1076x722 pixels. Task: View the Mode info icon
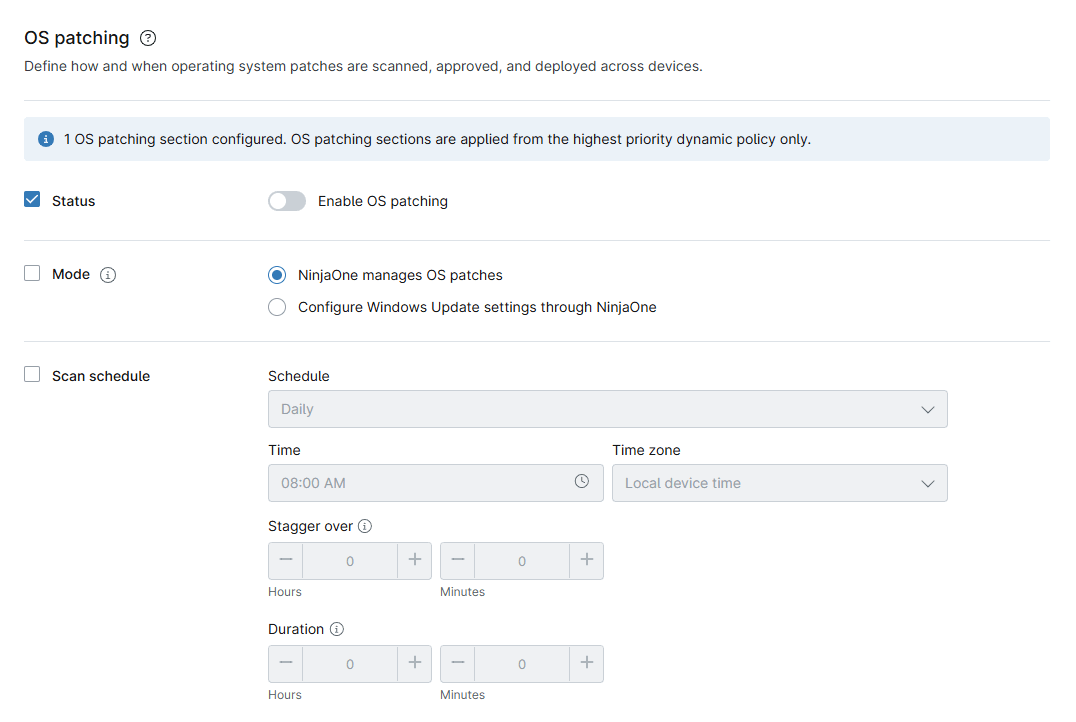pos(107,274)
